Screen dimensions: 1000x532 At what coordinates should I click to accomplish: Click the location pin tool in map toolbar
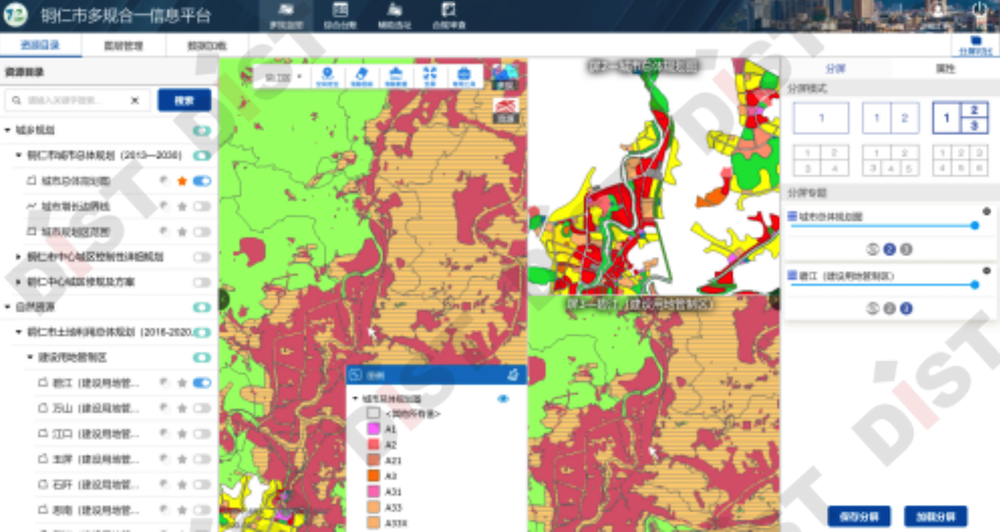(327, 75)
